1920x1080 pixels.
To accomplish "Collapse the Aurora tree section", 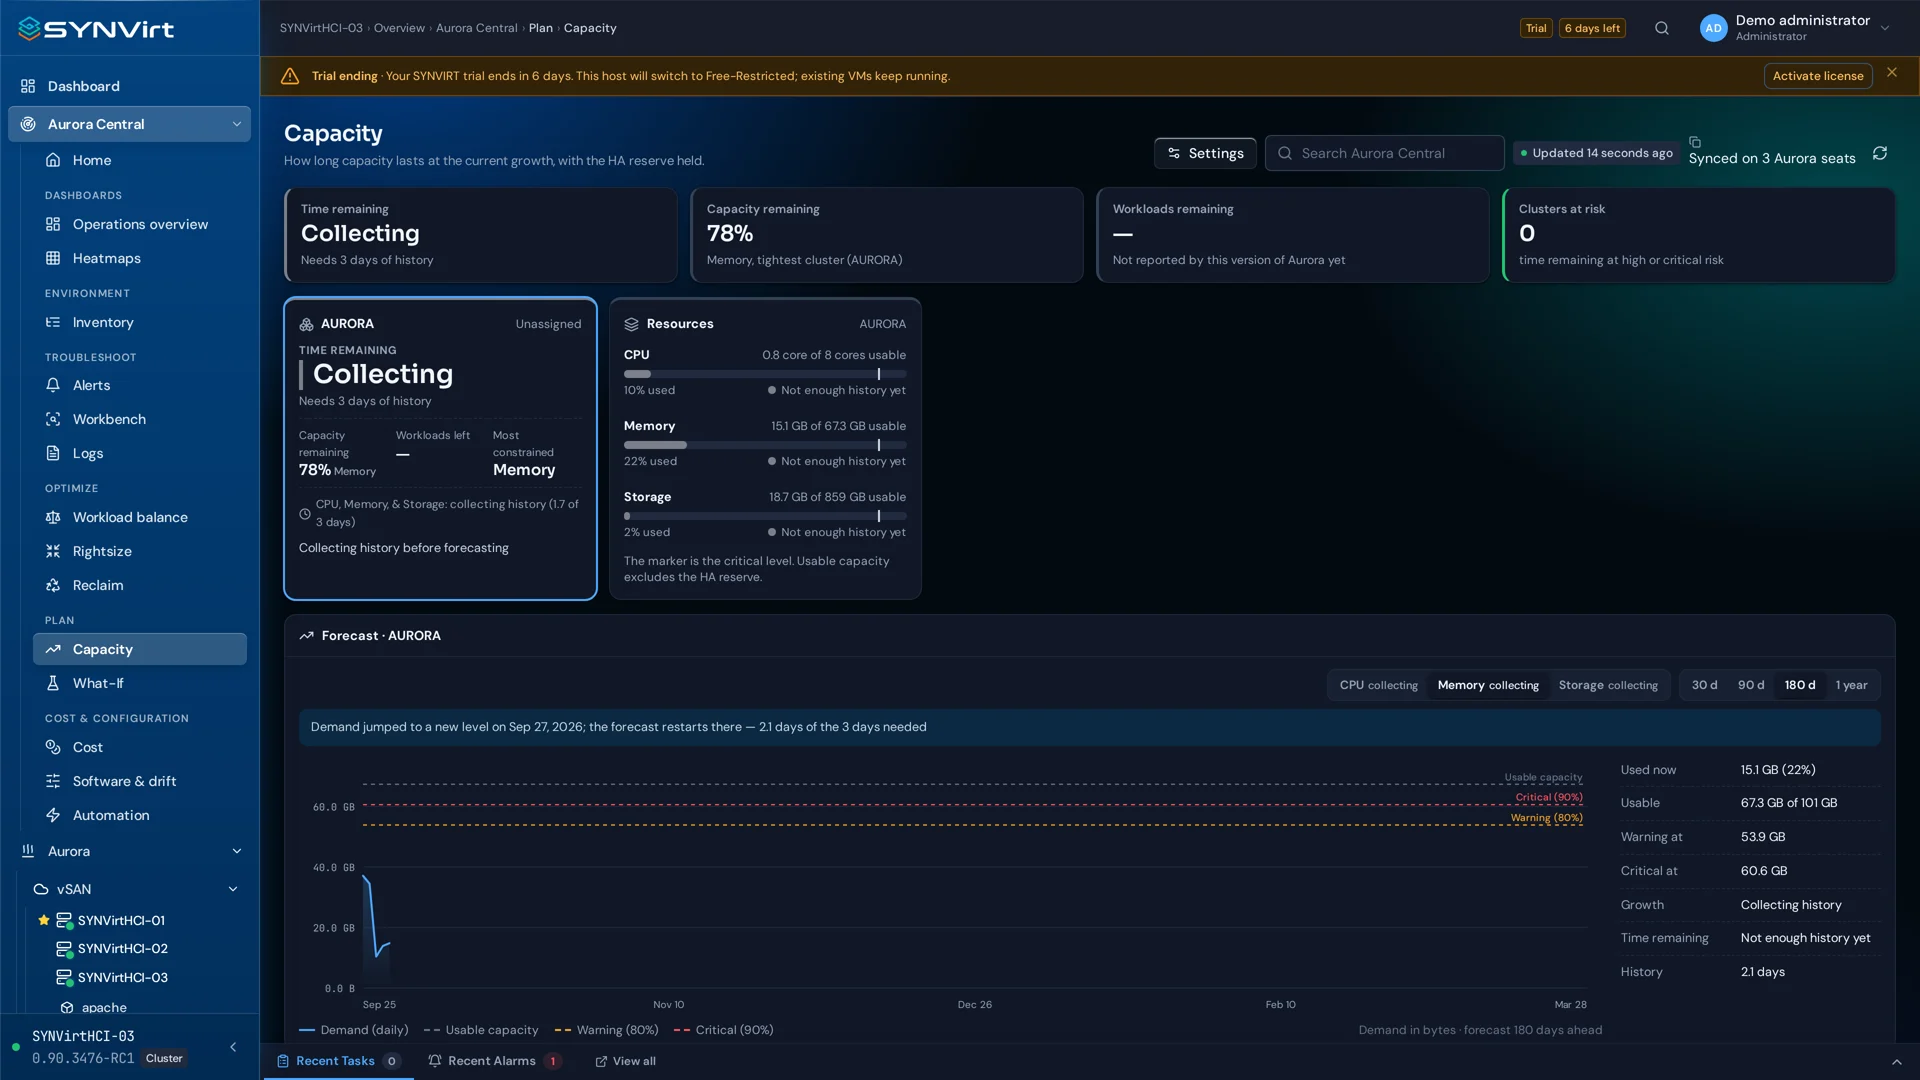I will (x=237, y=851).
